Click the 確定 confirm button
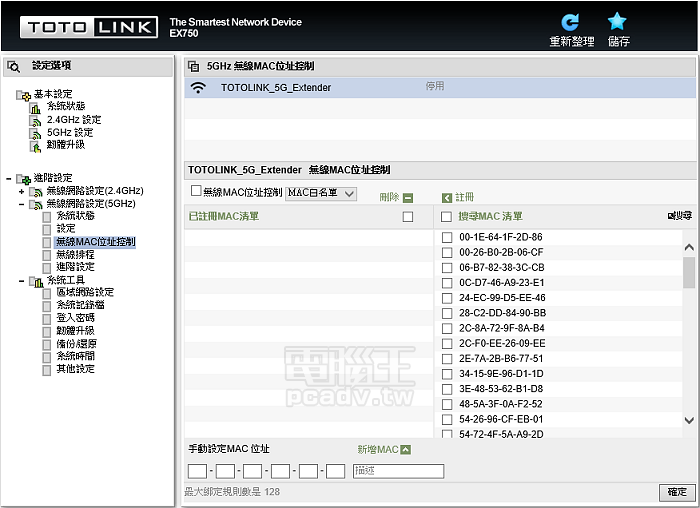Image resolution: width=700 pixels, height=508 pixels. [x=676, y=492]
